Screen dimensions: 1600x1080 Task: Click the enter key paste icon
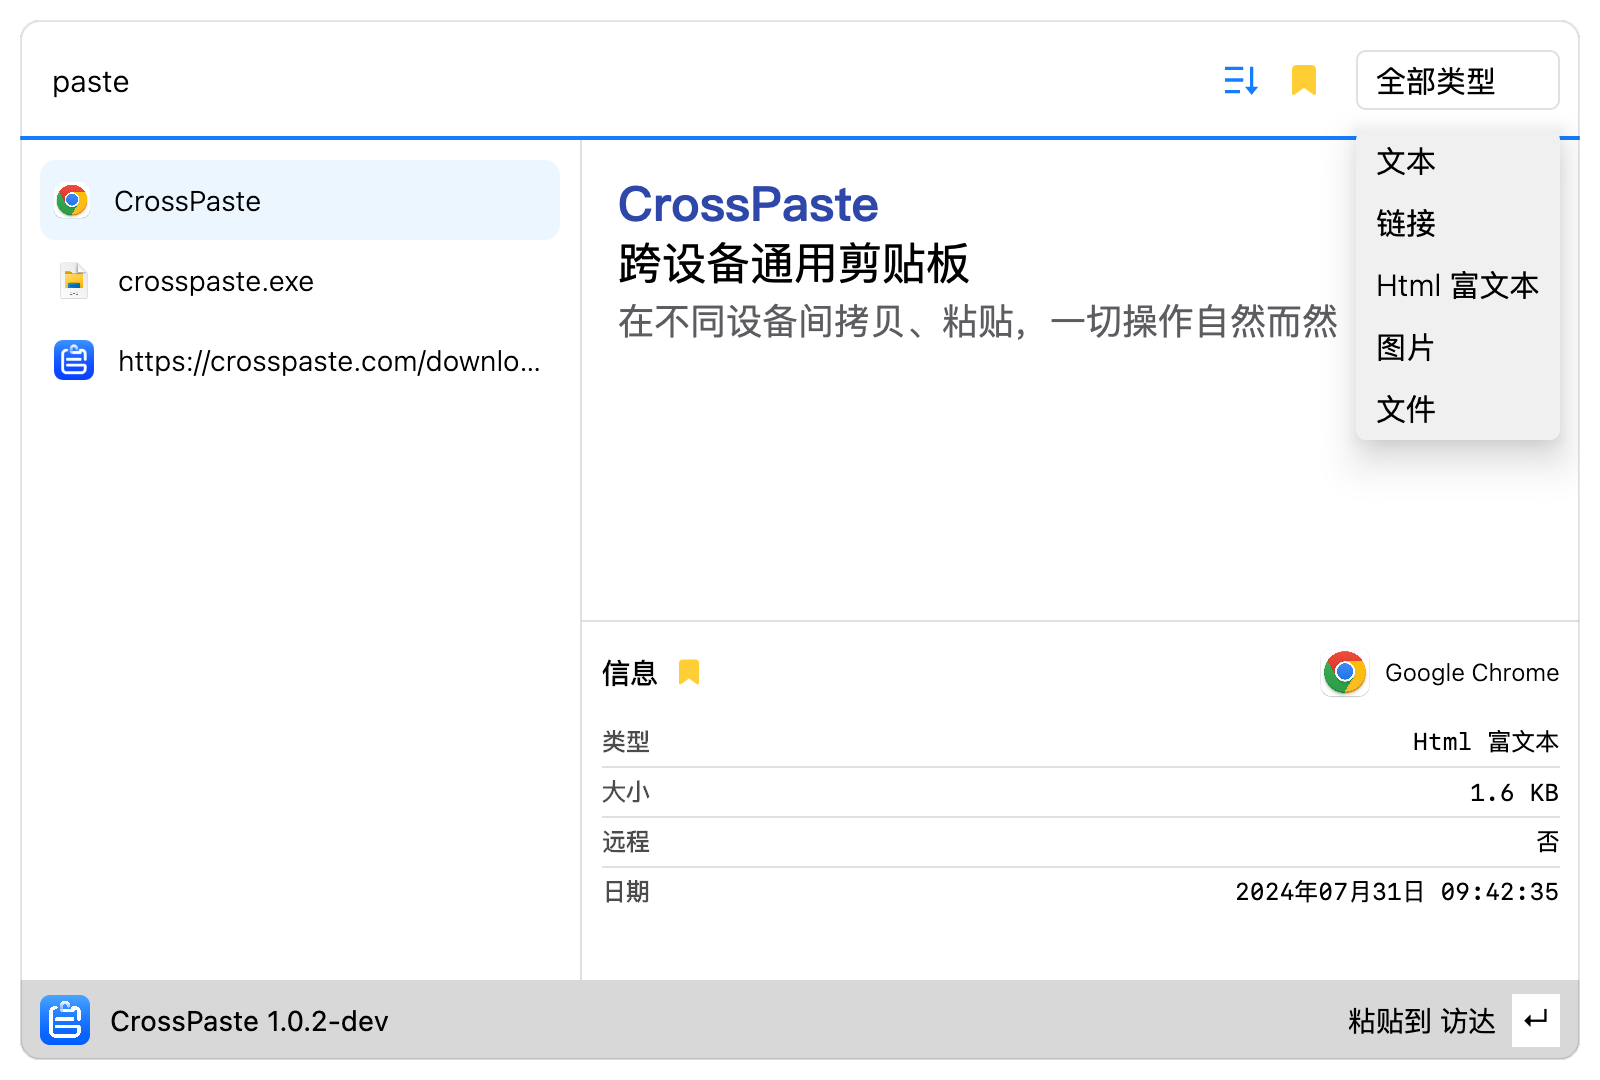pyautogui.click(x=1536, y=1020)
